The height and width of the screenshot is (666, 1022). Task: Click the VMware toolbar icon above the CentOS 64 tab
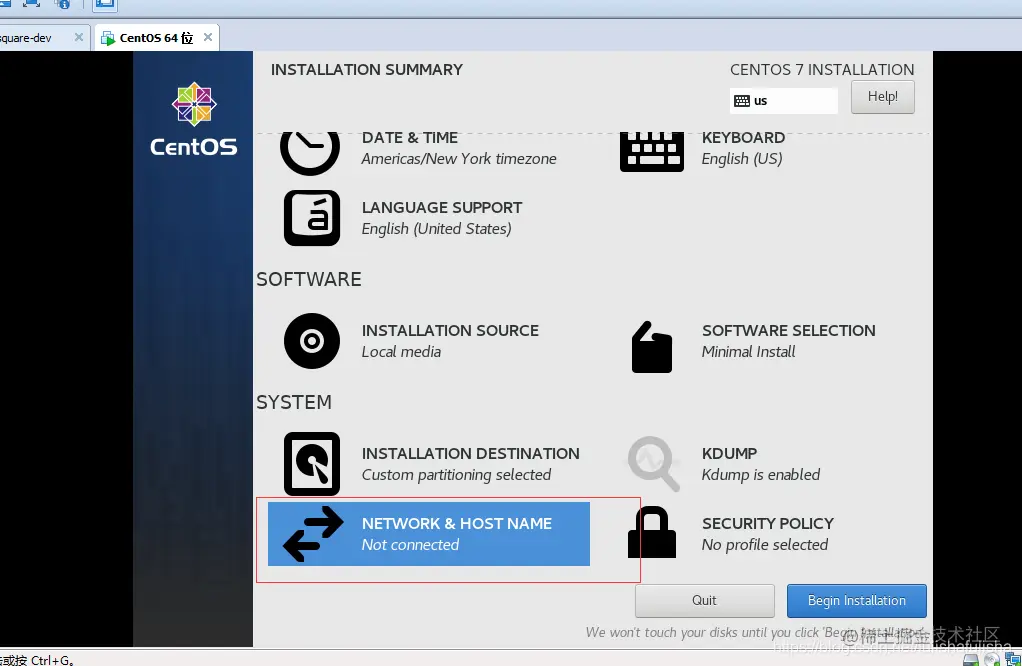pyautogui.click(x=104, y=5)
